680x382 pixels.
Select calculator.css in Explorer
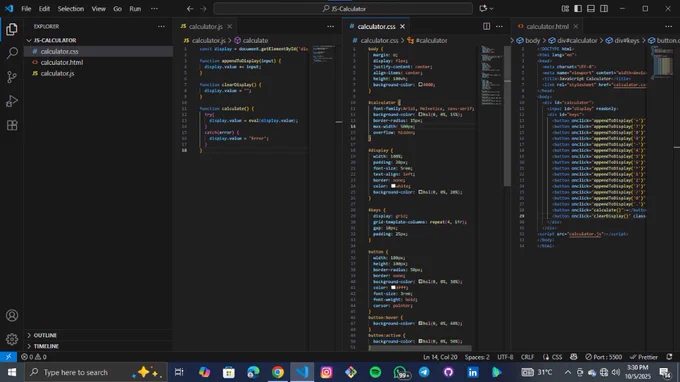tap(98, 51)
